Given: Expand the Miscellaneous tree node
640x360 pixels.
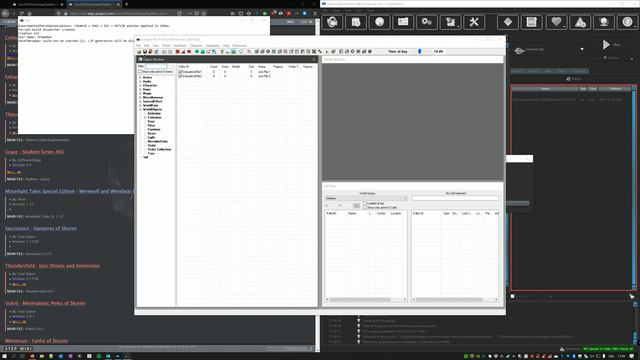Looking at the screenshot, I should coord(140,98).
